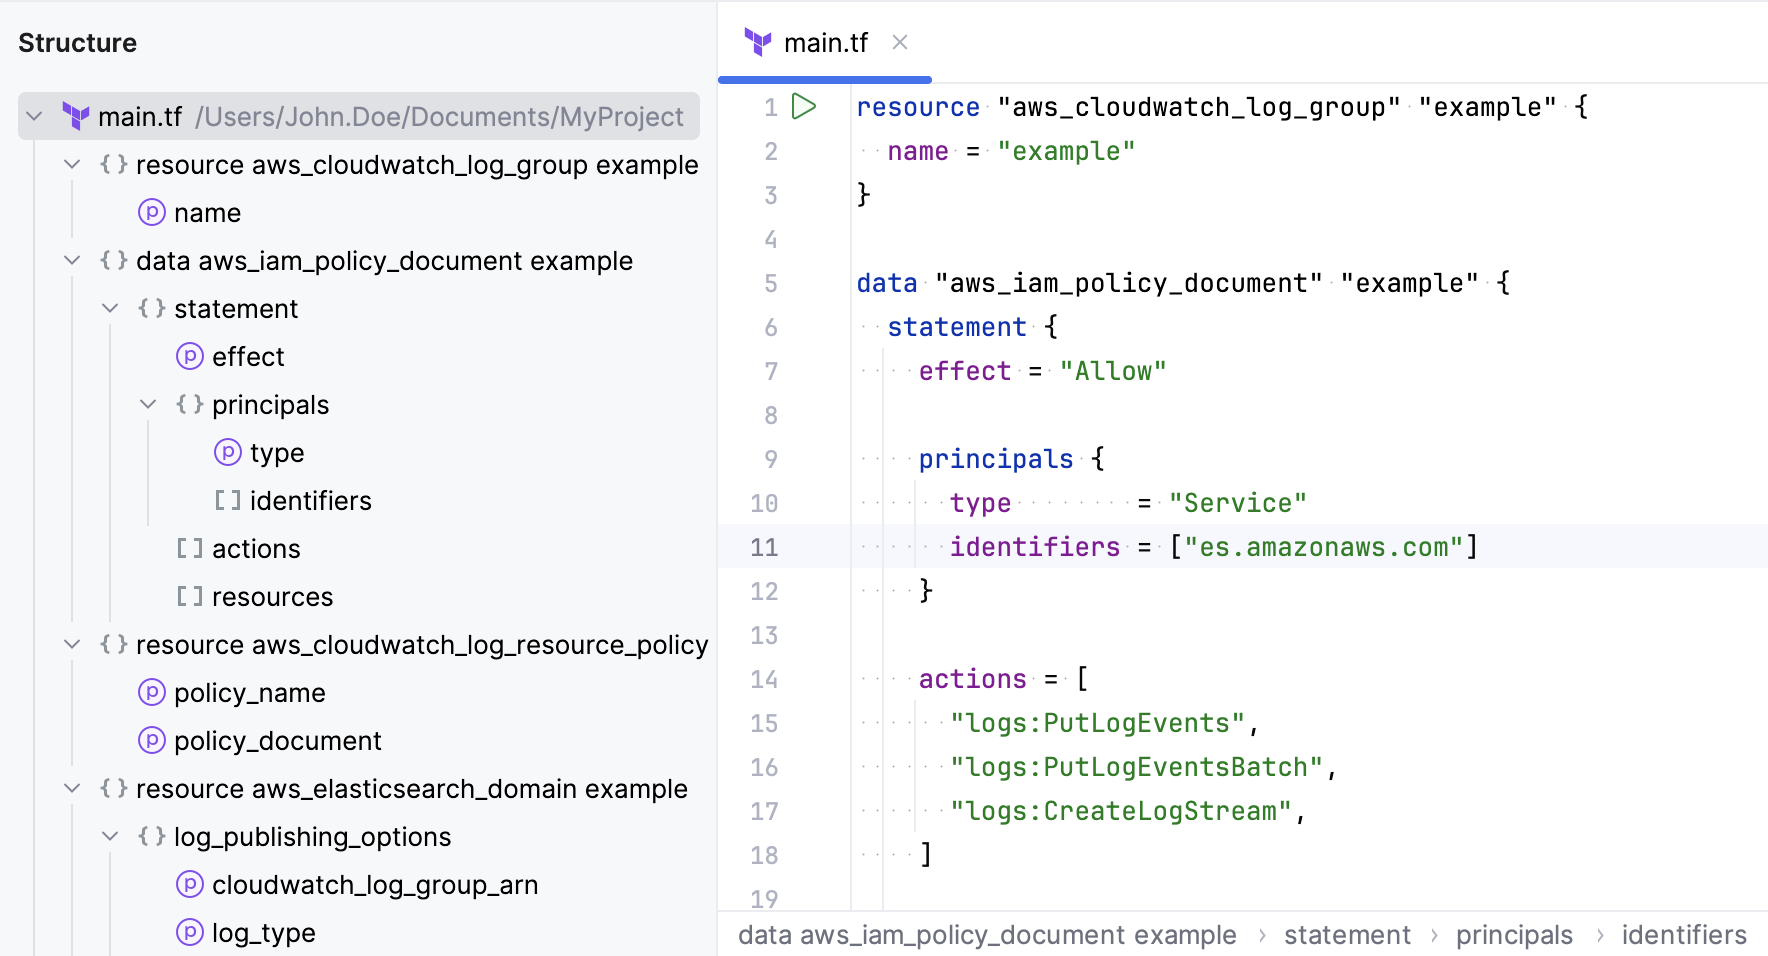Close the main.tf tab
This screenshot has width=1768, height=956.
(899, 43)
